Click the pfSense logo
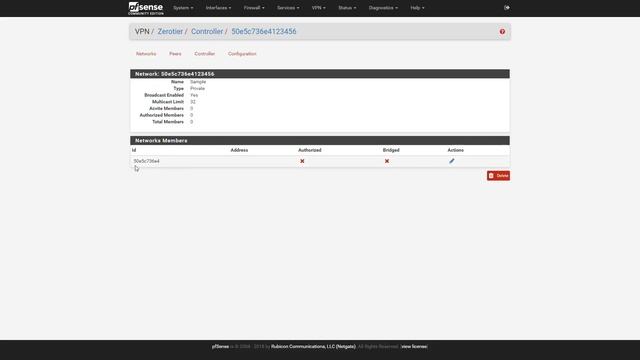This screenshot has width=640, height=360. click(146, 8)
